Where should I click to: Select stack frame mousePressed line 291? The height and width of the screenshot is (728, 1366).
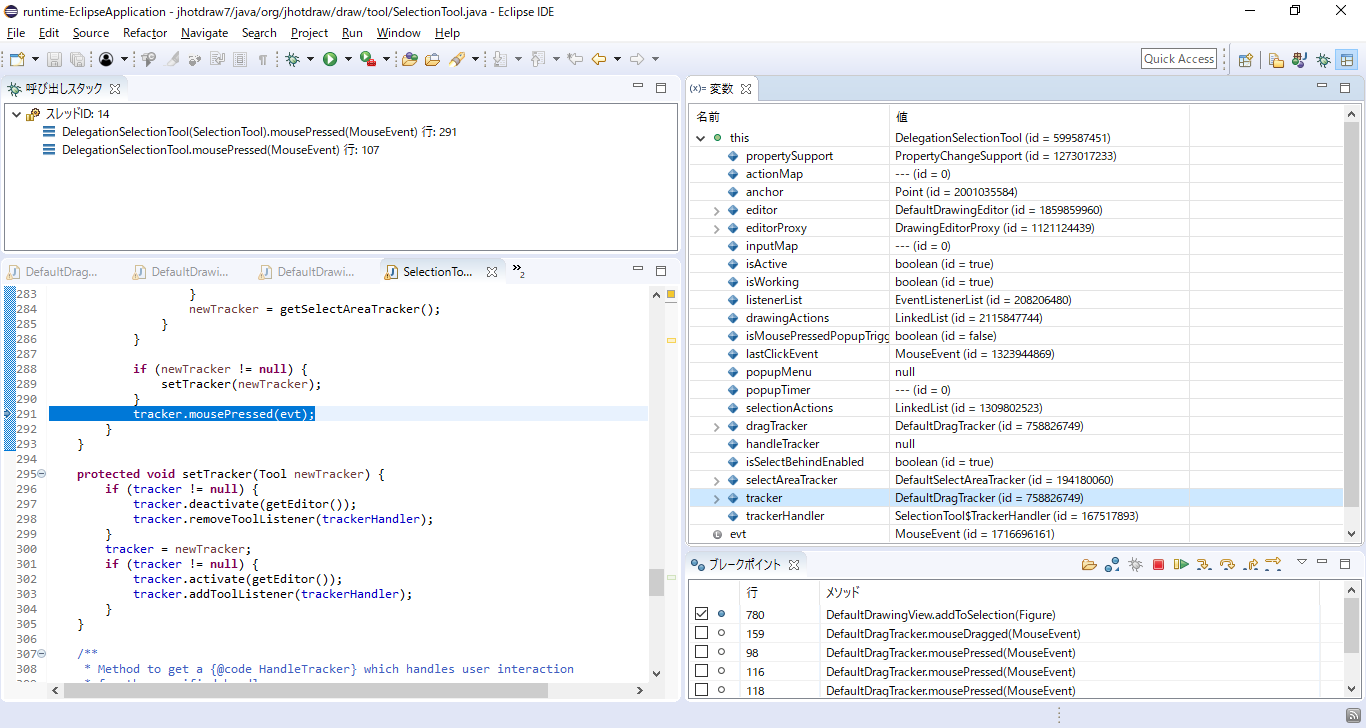click(x=249, y=132)
